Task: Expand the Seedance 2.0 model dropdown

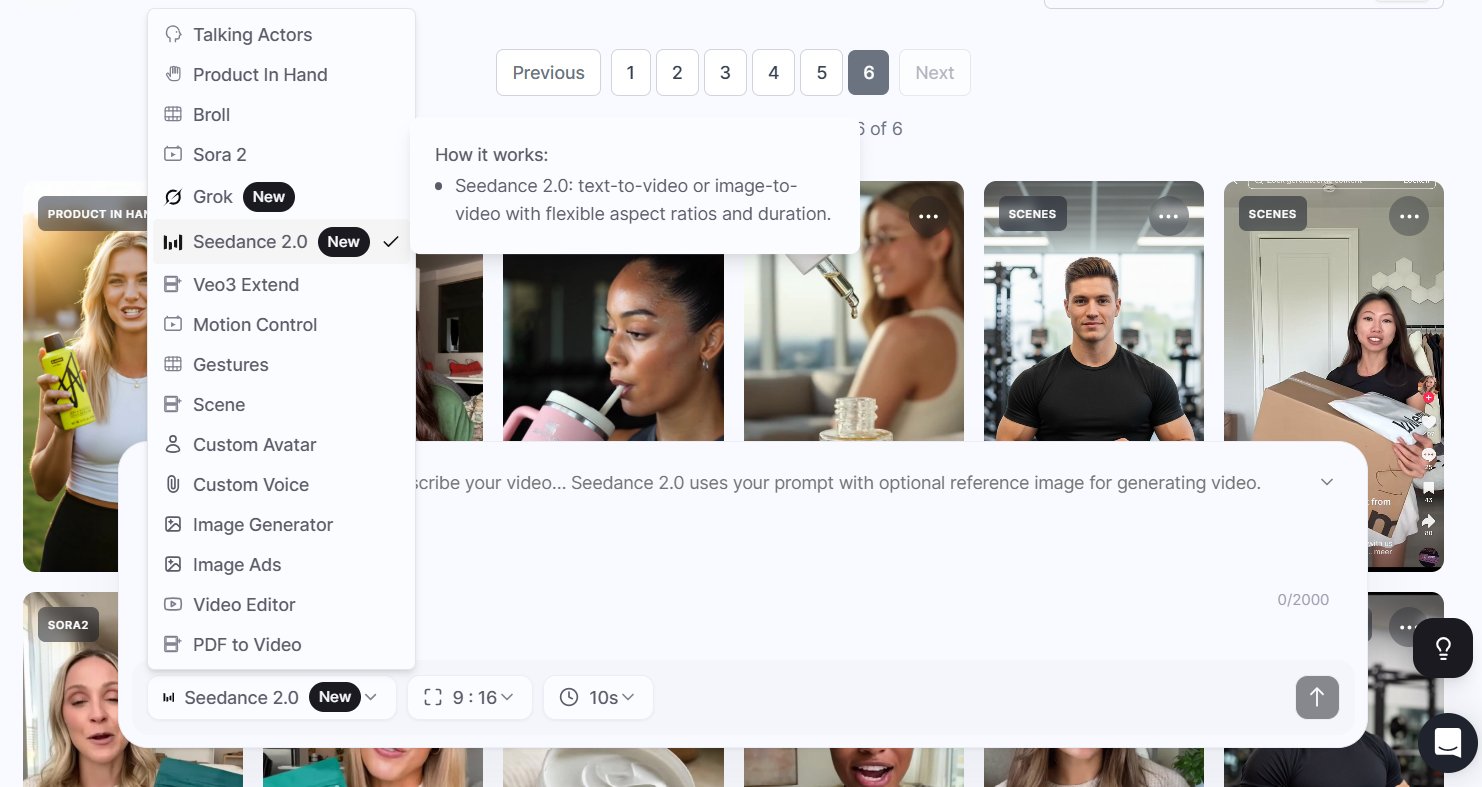Action: point(271,697)
